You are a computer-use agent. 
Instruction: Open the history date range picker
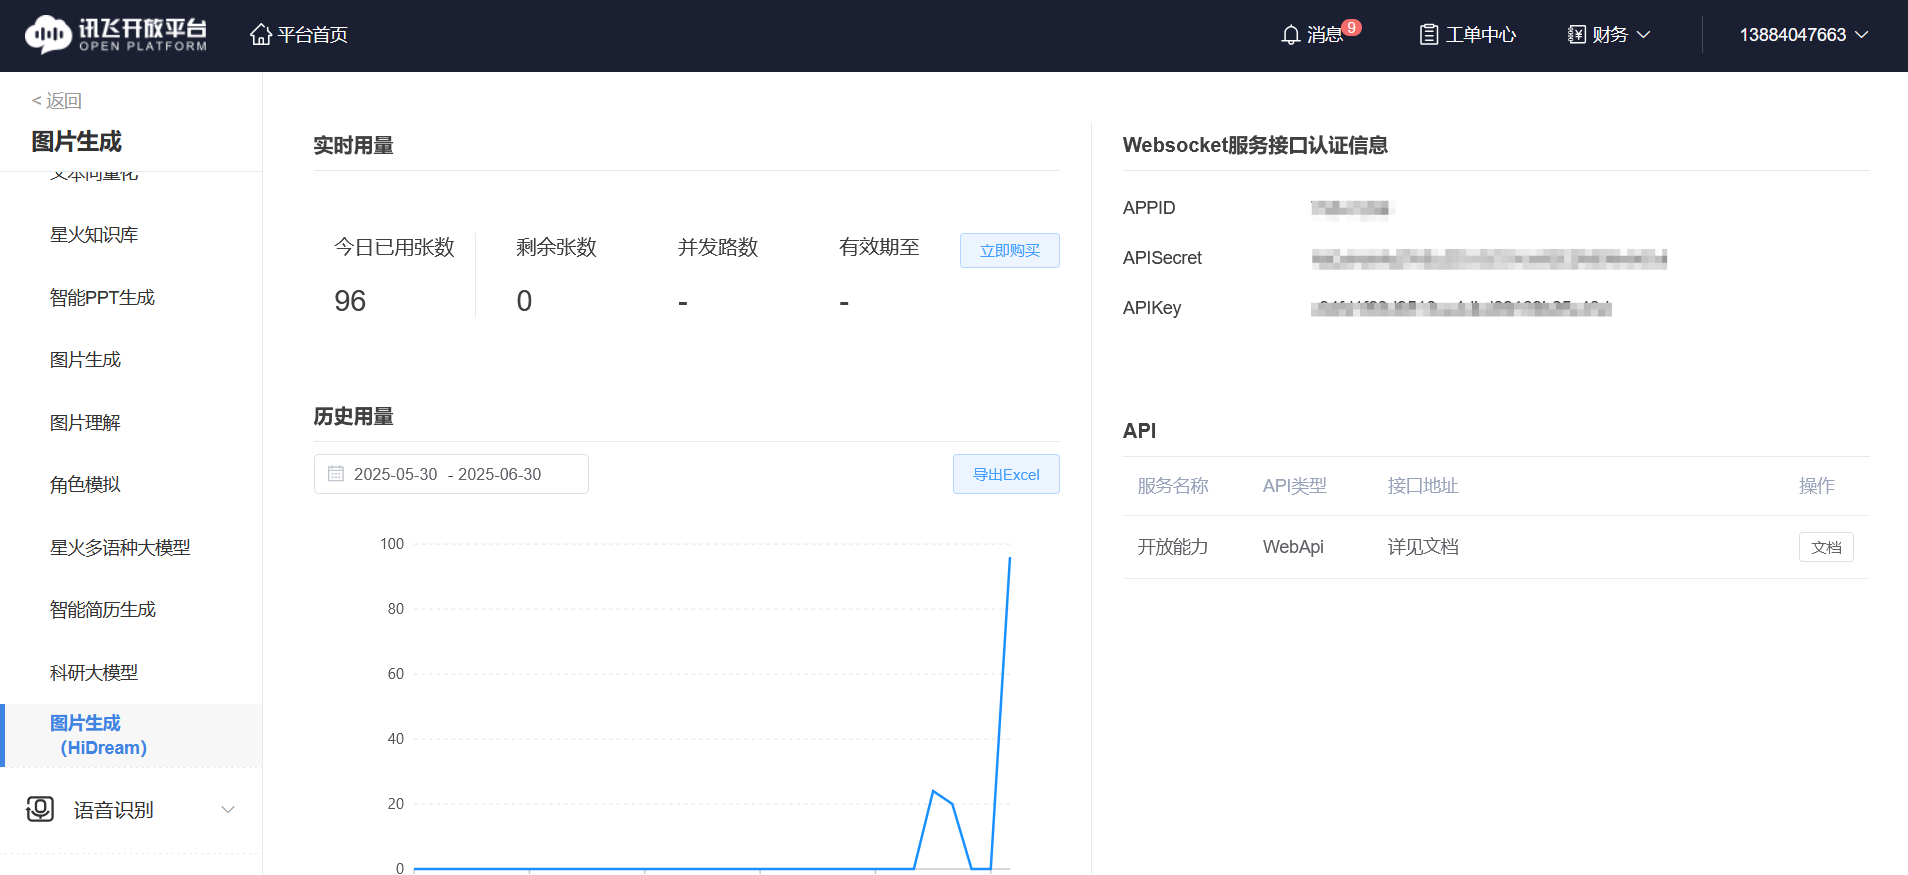click(451, 474)
